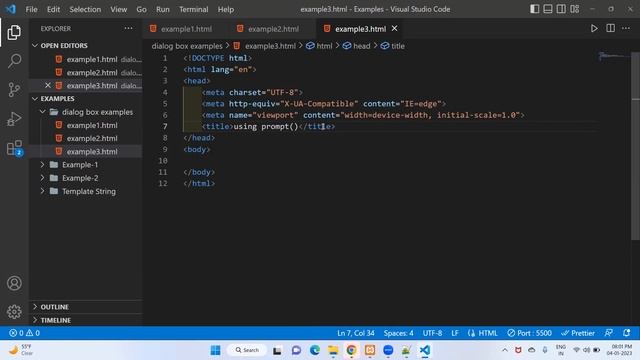Click the minimap code preview
This screenshot has width=640, height=360.
click(x=615, y=56)
